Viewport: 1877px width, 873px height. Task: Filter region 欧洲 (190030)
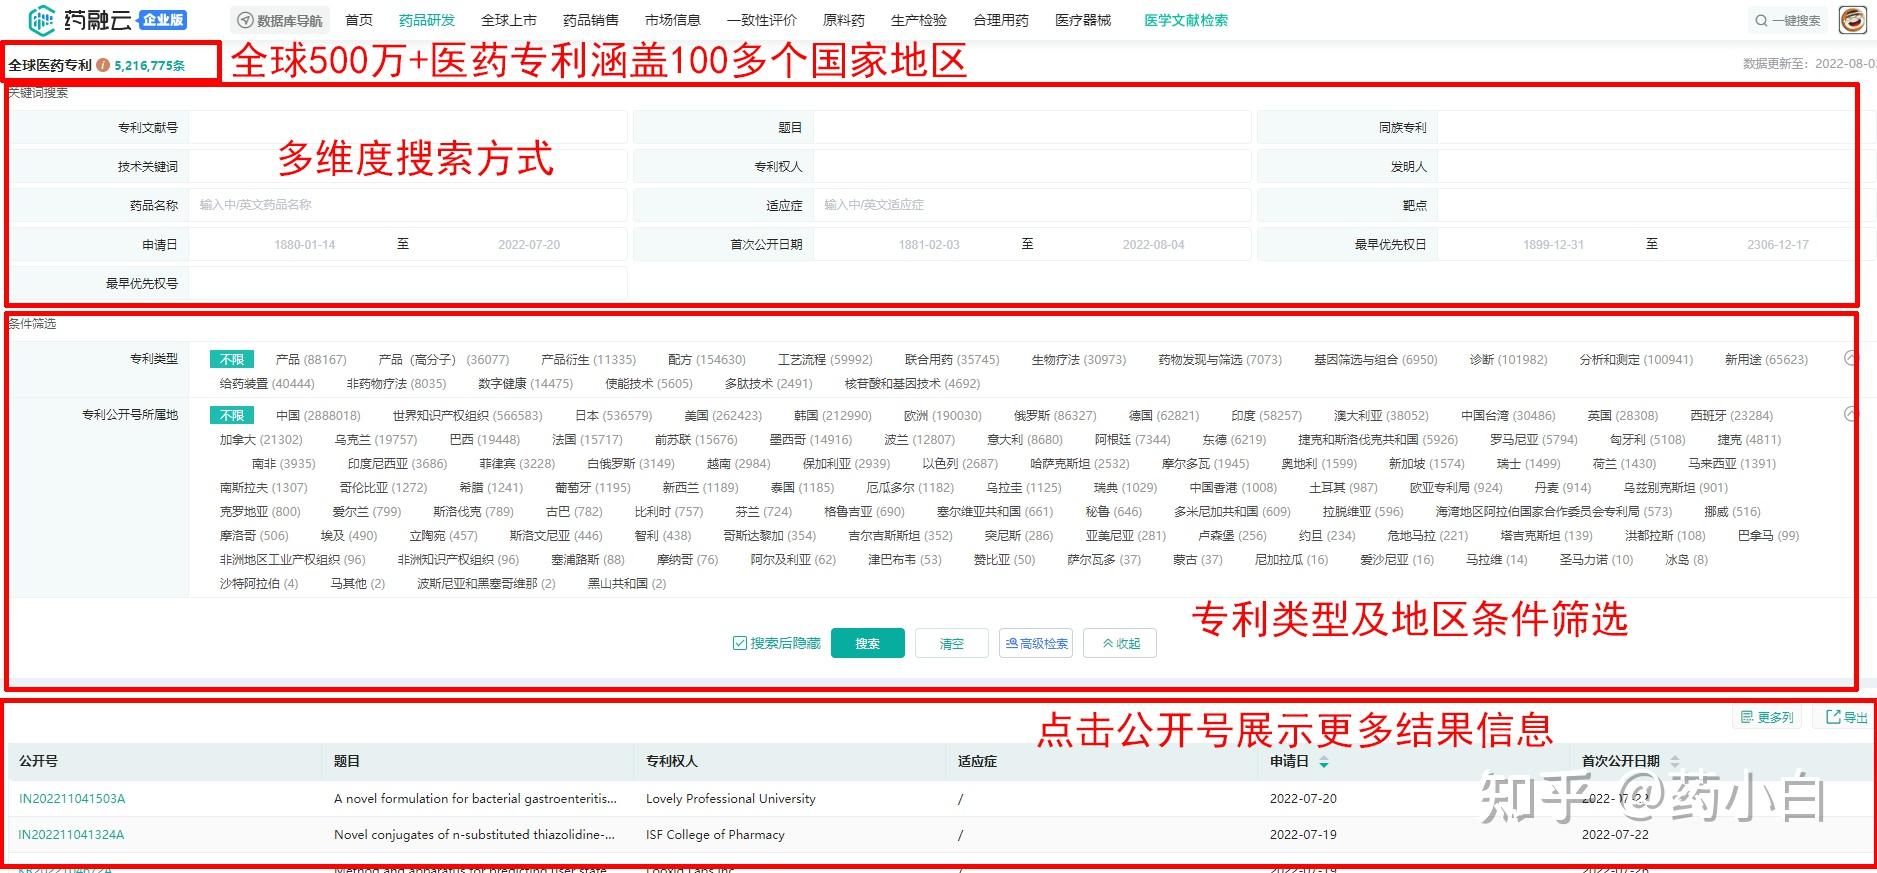pos(943,415)
